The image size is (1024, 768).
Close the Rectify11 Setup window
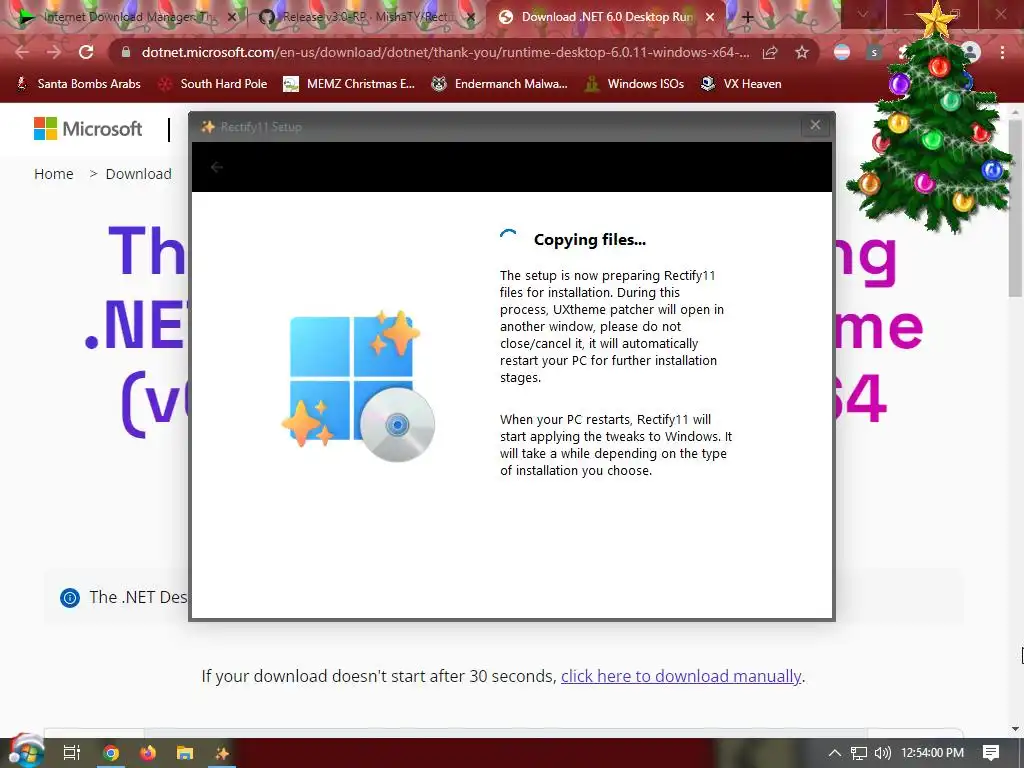pos(815,125)
